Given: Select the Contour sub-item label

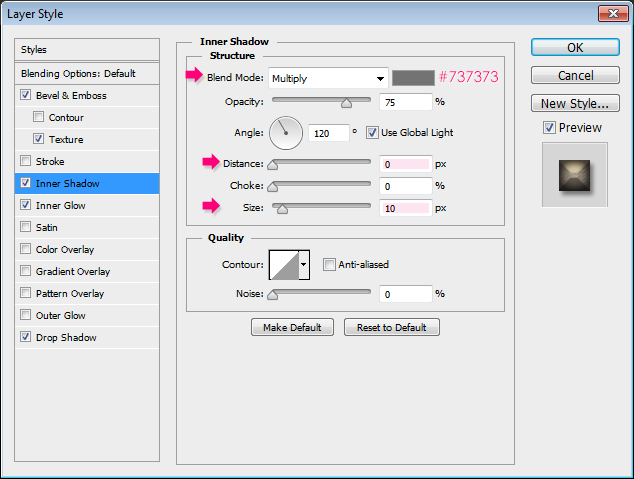Looking at the screenshot, I should (66, 118).
